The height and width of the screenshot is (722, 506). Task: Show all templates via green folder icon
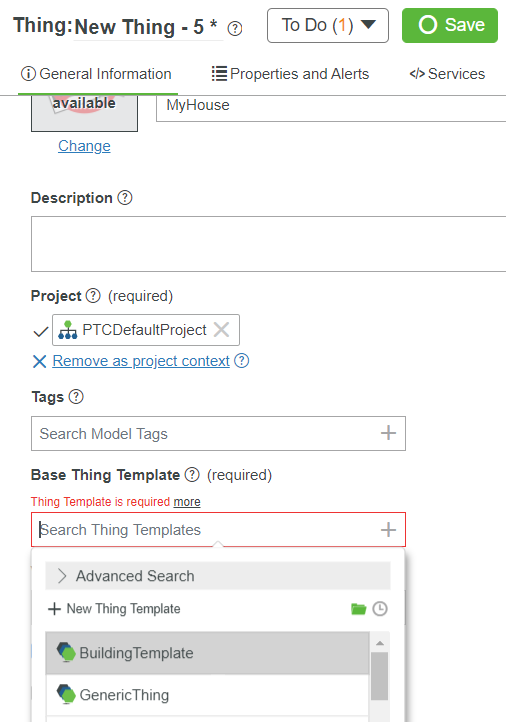click(x=358, y=609)
